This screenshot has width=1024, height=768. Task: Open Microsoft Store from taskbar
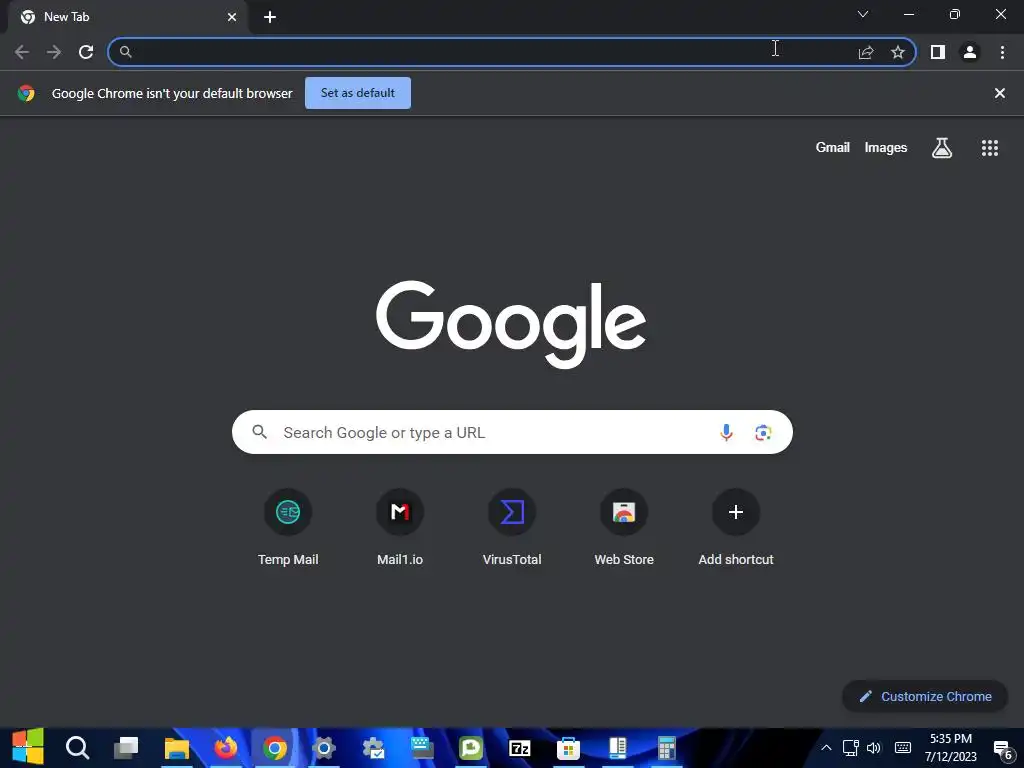pos(568,748)
